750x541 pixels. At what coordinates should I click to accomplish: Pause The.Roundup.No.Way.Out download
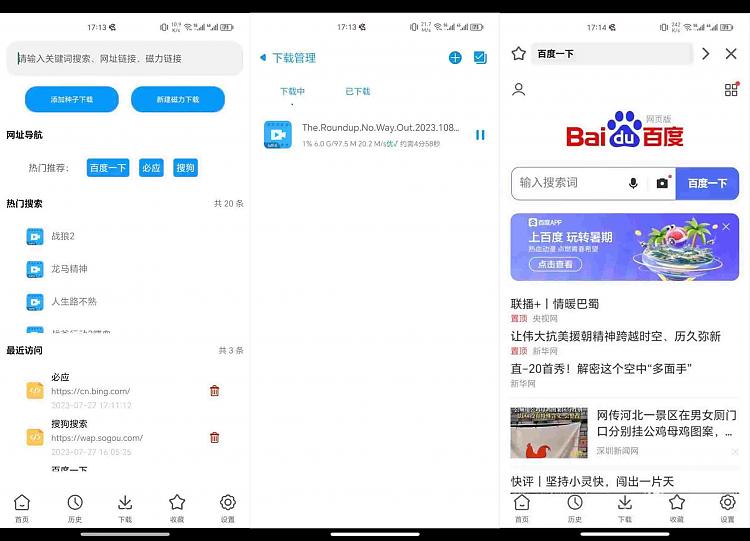pos(480,135)
